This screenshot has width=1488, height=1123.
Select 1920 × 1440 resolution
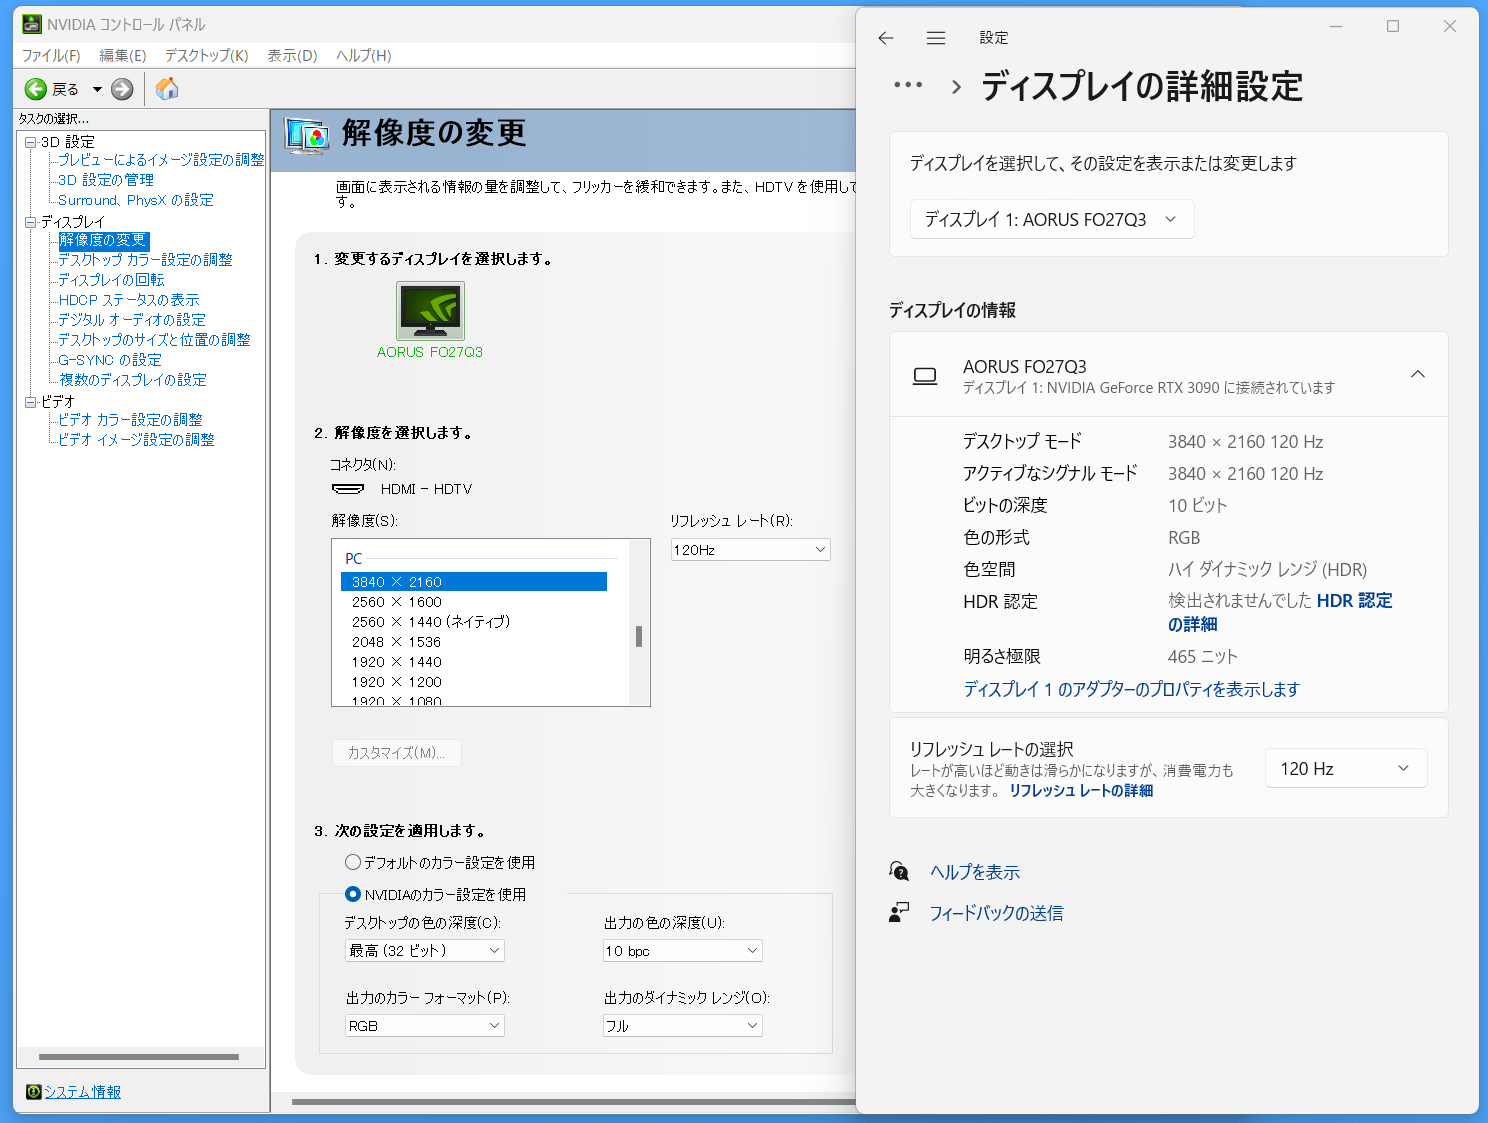click(396, 662)
